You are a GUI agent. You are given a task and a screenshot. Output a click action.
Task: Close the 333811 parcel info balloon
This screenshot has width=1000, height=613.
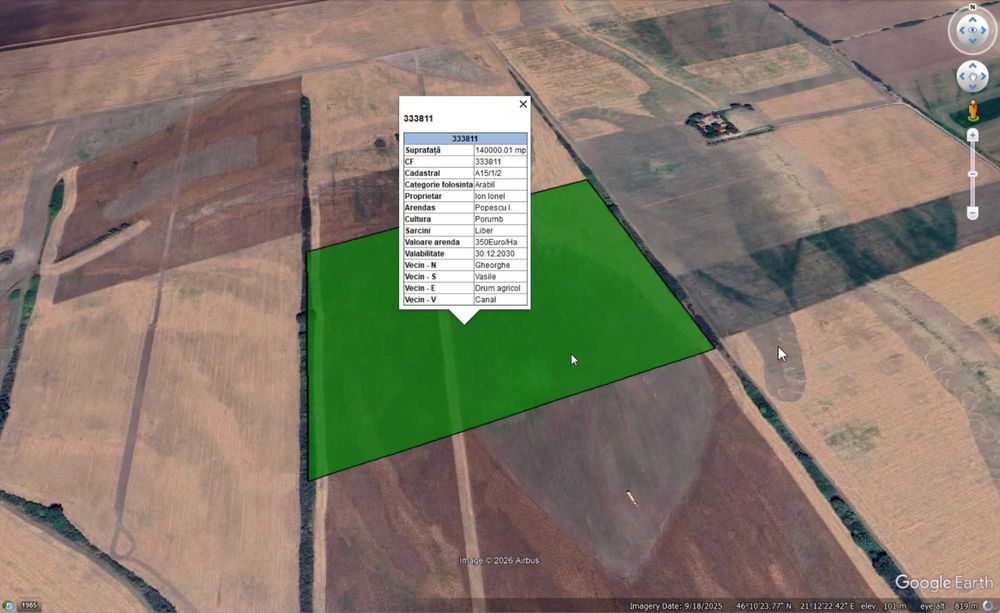(523, 104)
